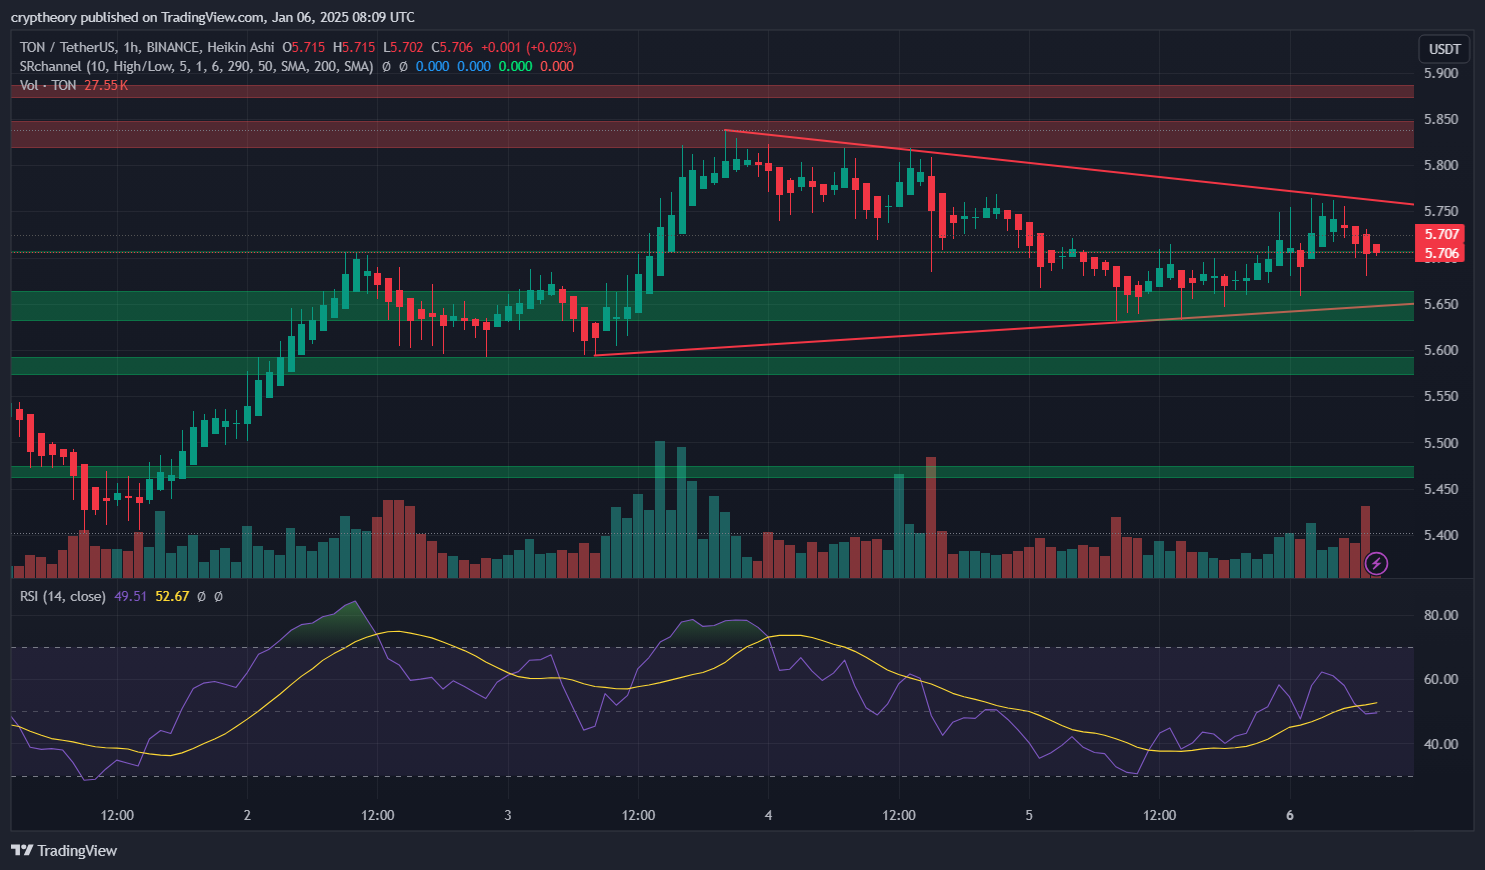
Task: Click the 5.706 current price label
Action: (1442, 253)
